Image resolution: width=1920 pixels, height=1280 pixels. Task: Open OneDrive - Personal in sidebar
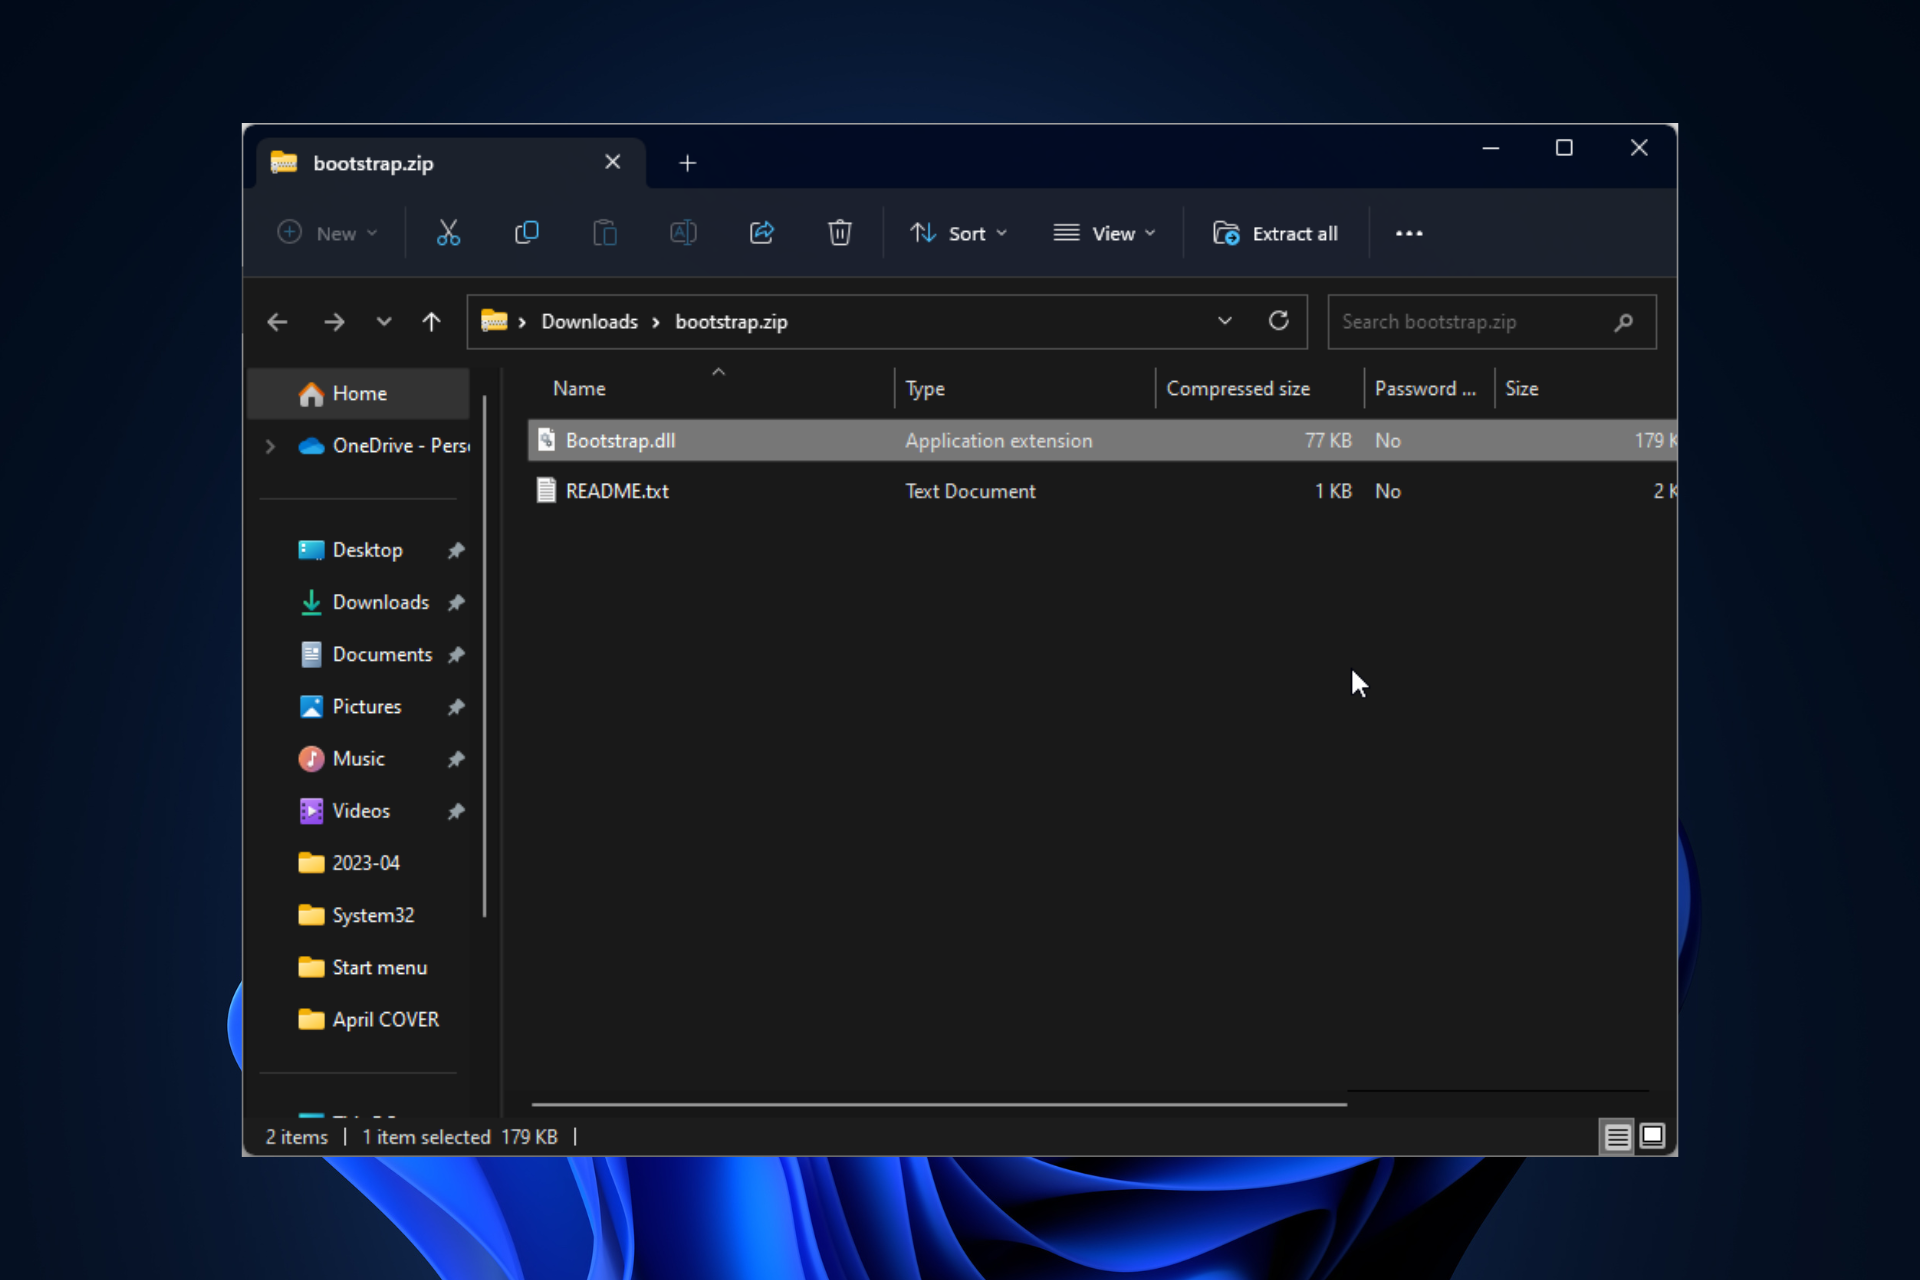(x=383, y=446)
